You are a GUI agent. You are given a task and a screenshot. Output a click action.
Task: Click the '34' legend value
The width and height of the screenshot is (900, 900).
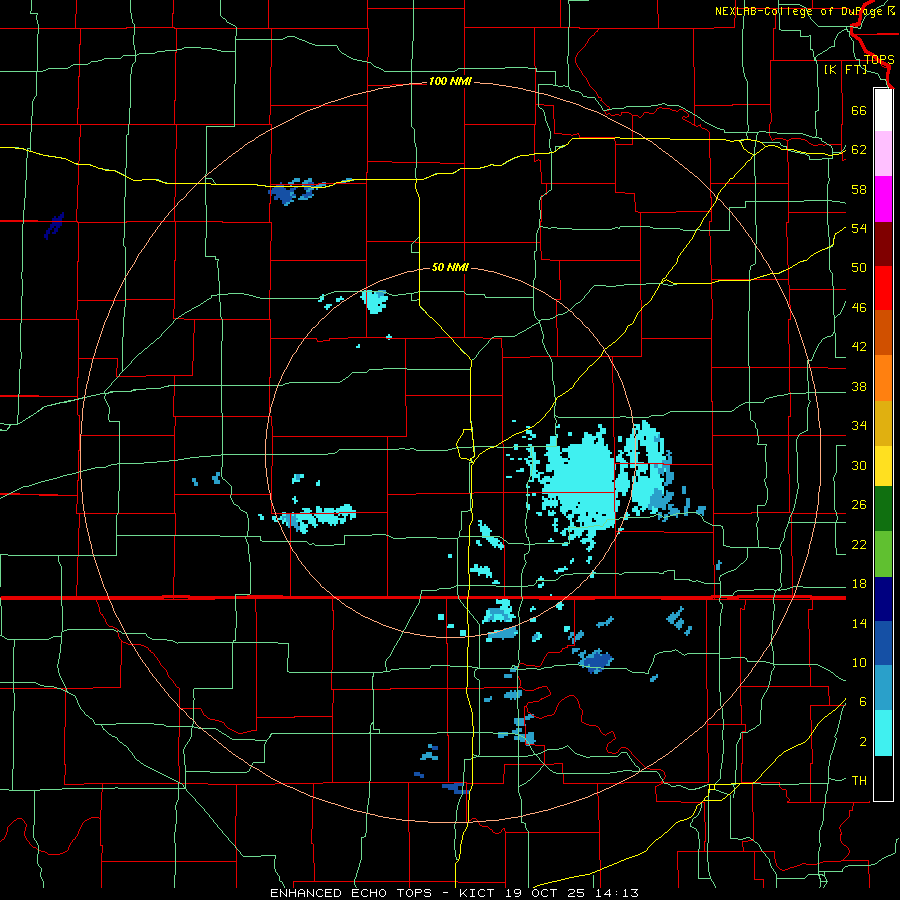[859, 426]
